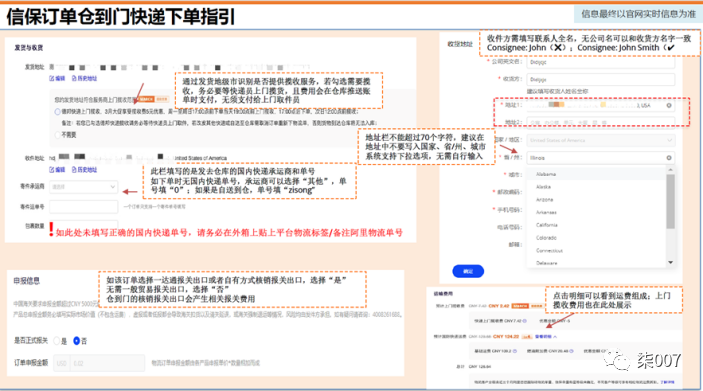The width and height of the screenshot is (703, 391).
Task: Click the 寄件运单号 tracking number field
Action: pos(83,207)
